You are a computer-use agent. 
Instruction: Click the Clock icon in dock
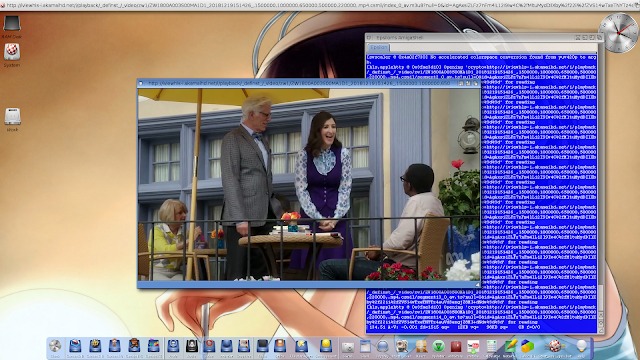tap(55, 346)
